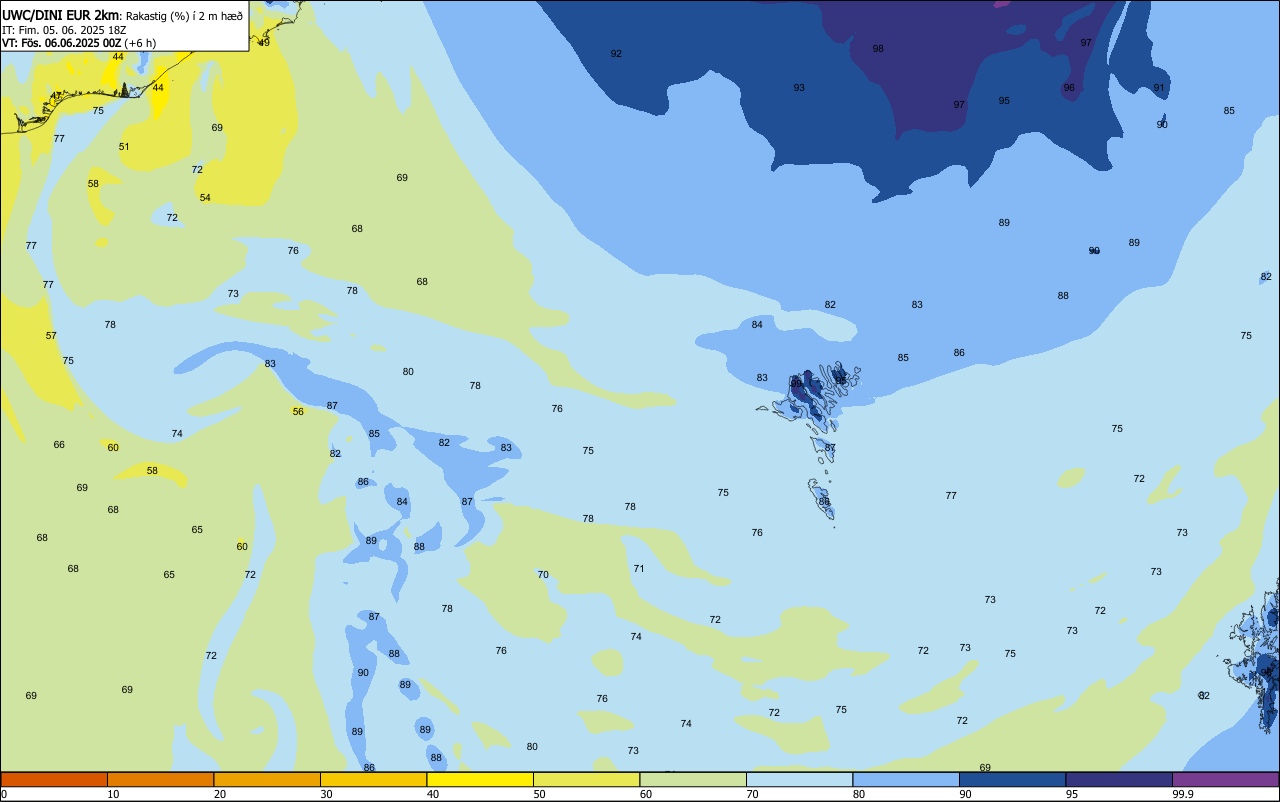This screenshot has height=802, width=1280.
Task: Pick the purple legend swatch above 99.9
Action: 1225,779
